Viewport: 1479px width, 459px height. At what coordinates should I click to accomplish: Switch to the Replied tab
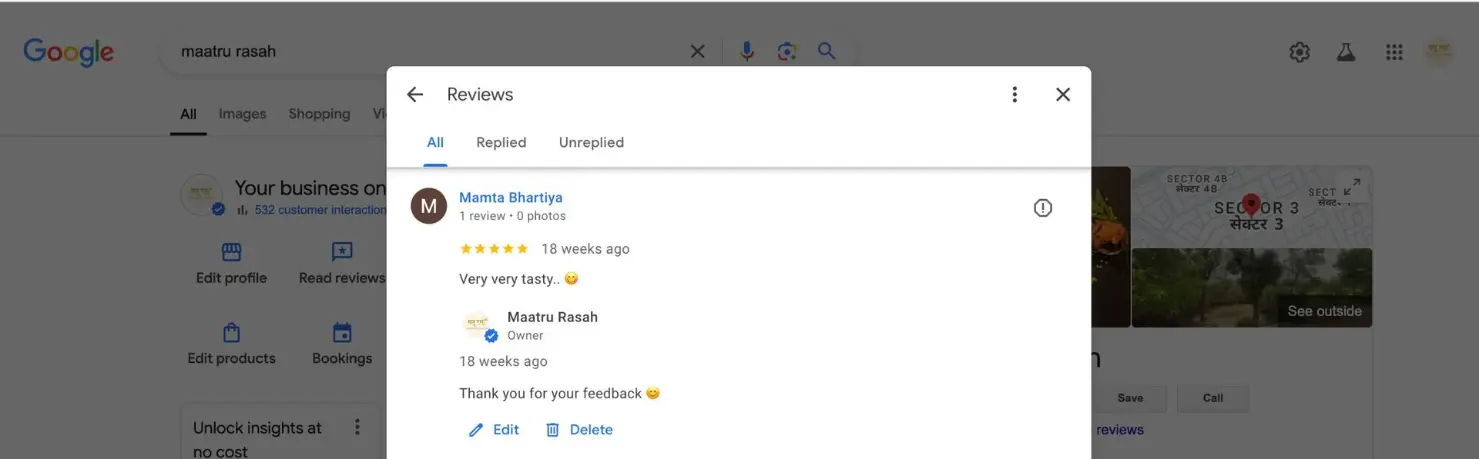[501, 143]
